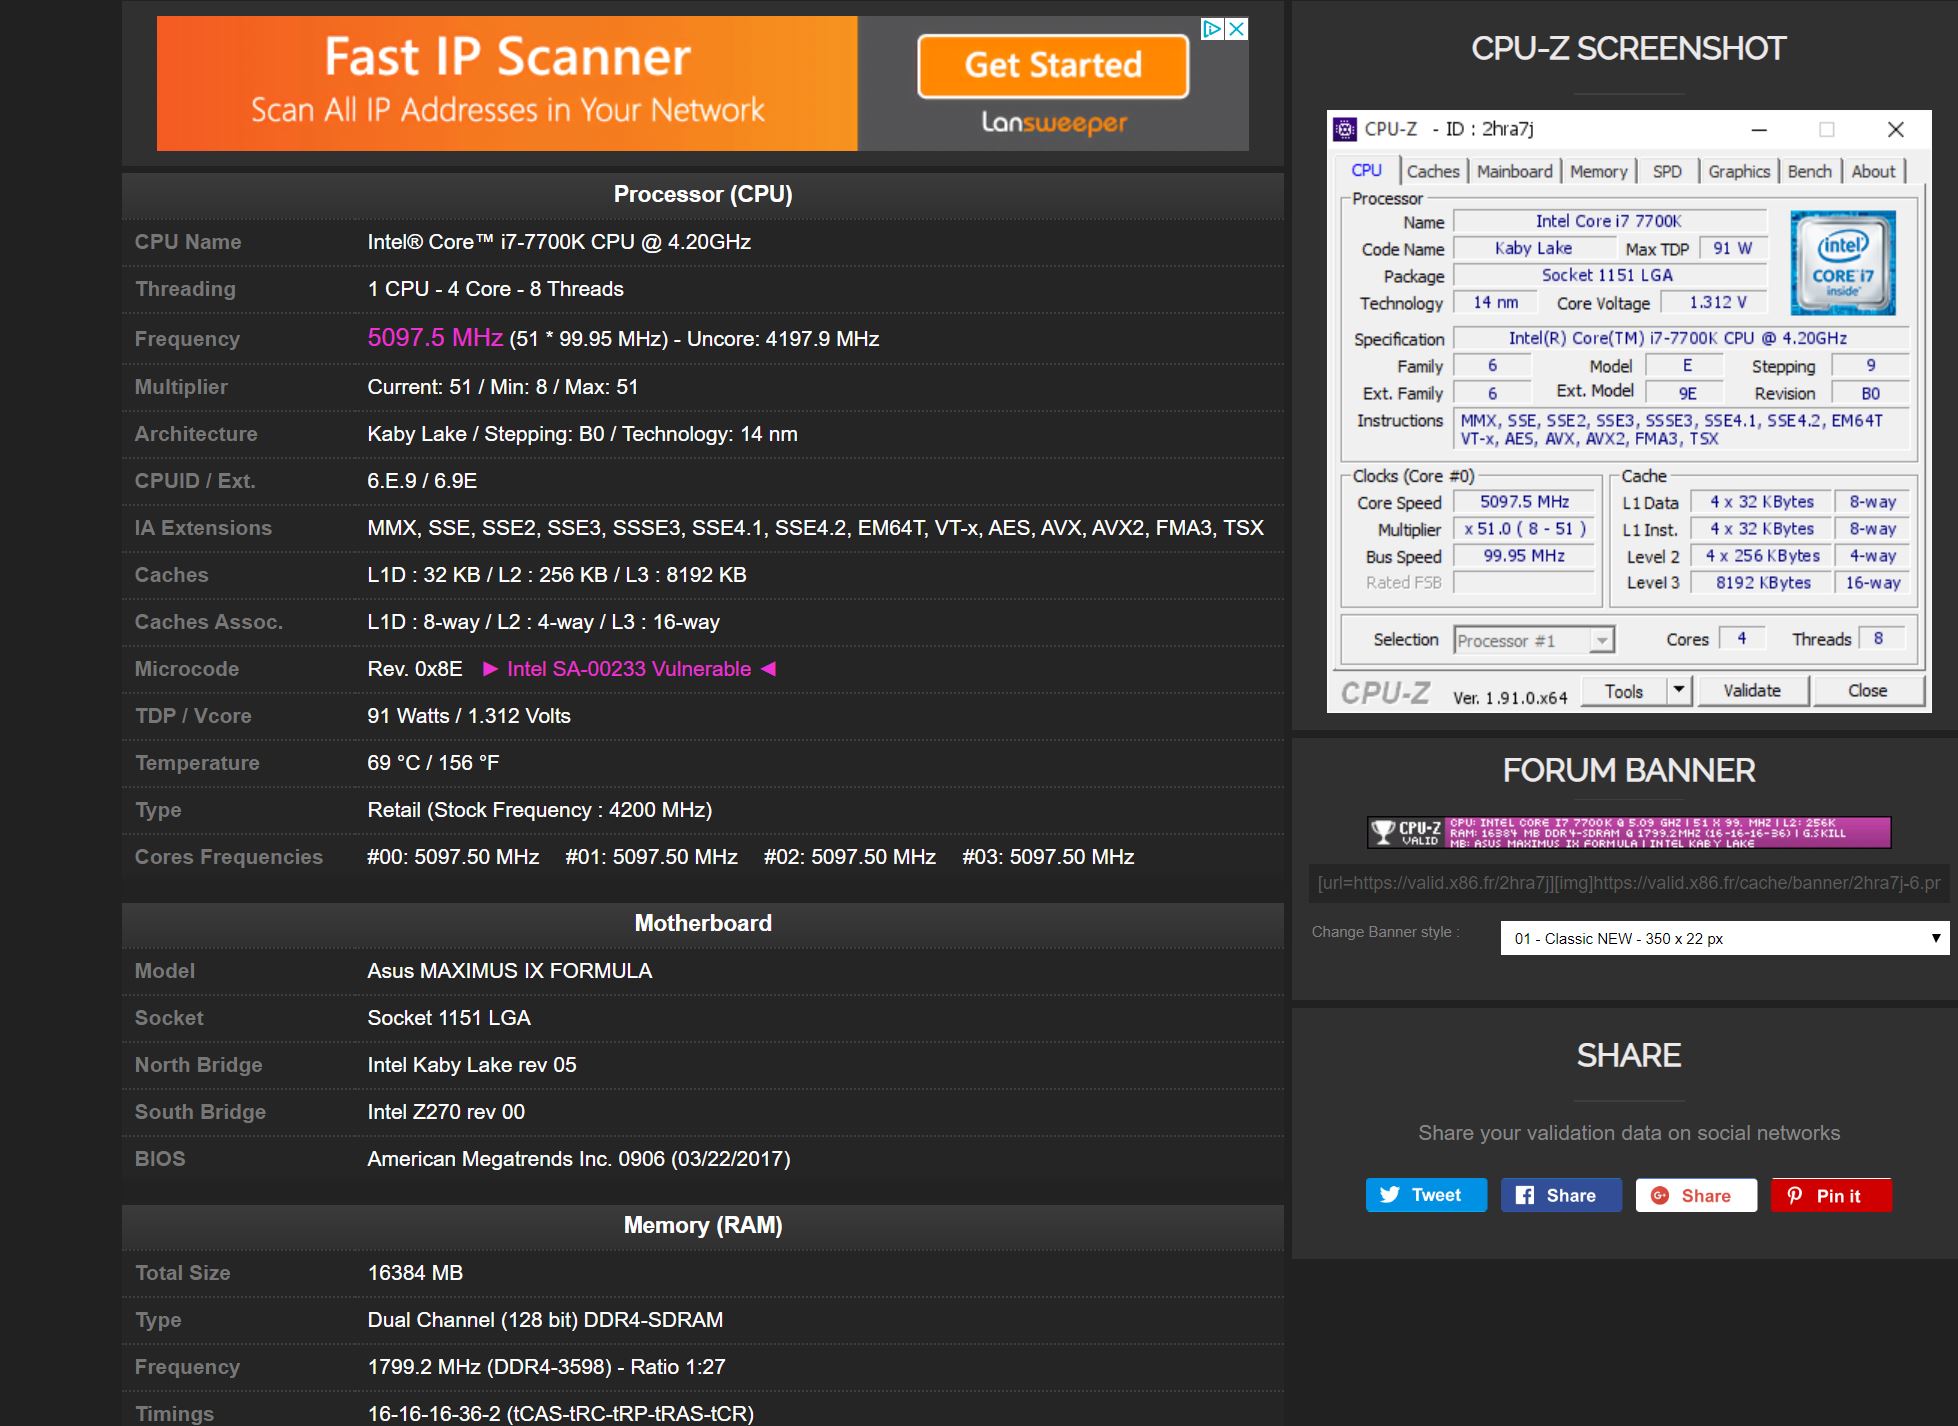The width and height of the screenshot is (1958, 1426).
Task: Share validation on Twitter with Tweet
Action: 1426,1195
